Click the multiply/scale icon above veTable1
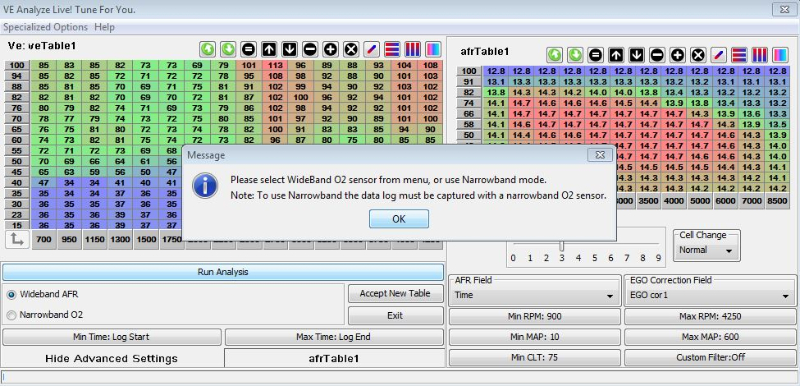 (x=351, y=49)
